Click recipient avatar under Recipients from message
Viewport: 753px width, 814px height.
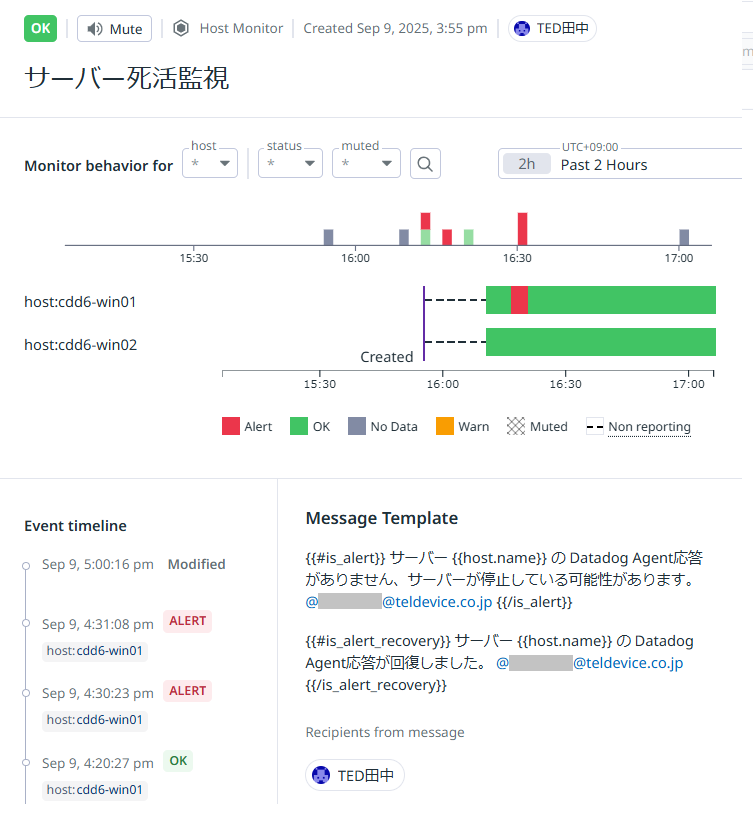(x=321, y=775)
